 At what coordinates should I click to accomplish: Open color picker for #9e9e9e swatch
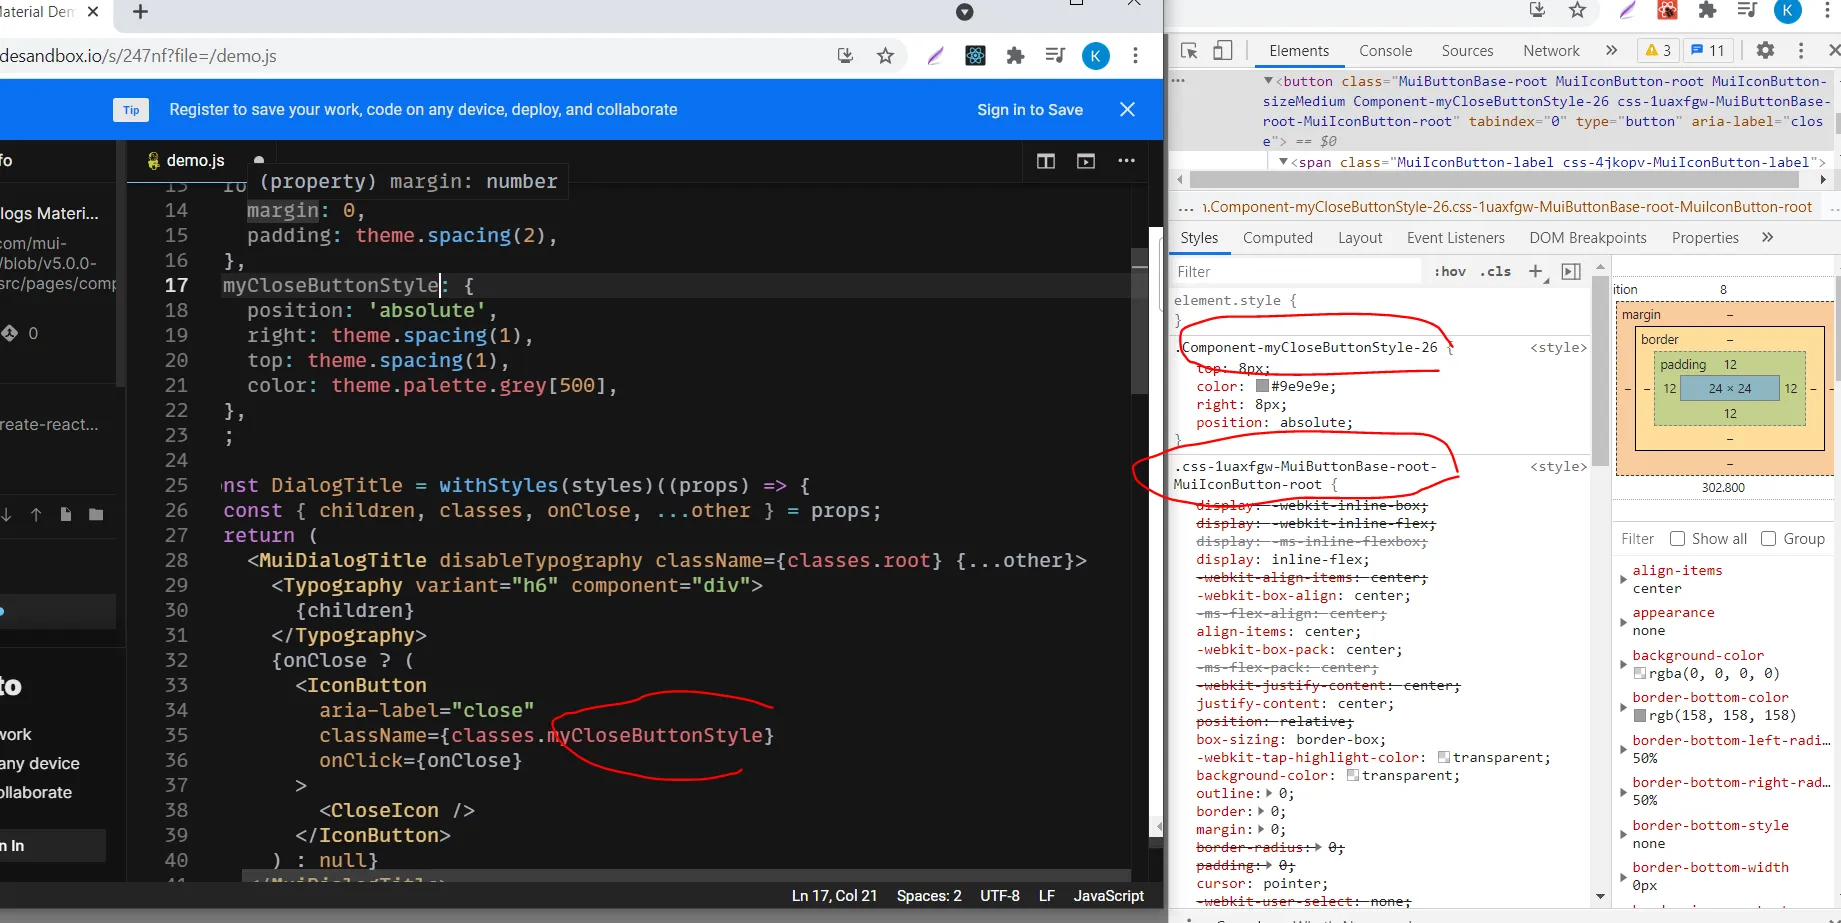point(1262,386)
